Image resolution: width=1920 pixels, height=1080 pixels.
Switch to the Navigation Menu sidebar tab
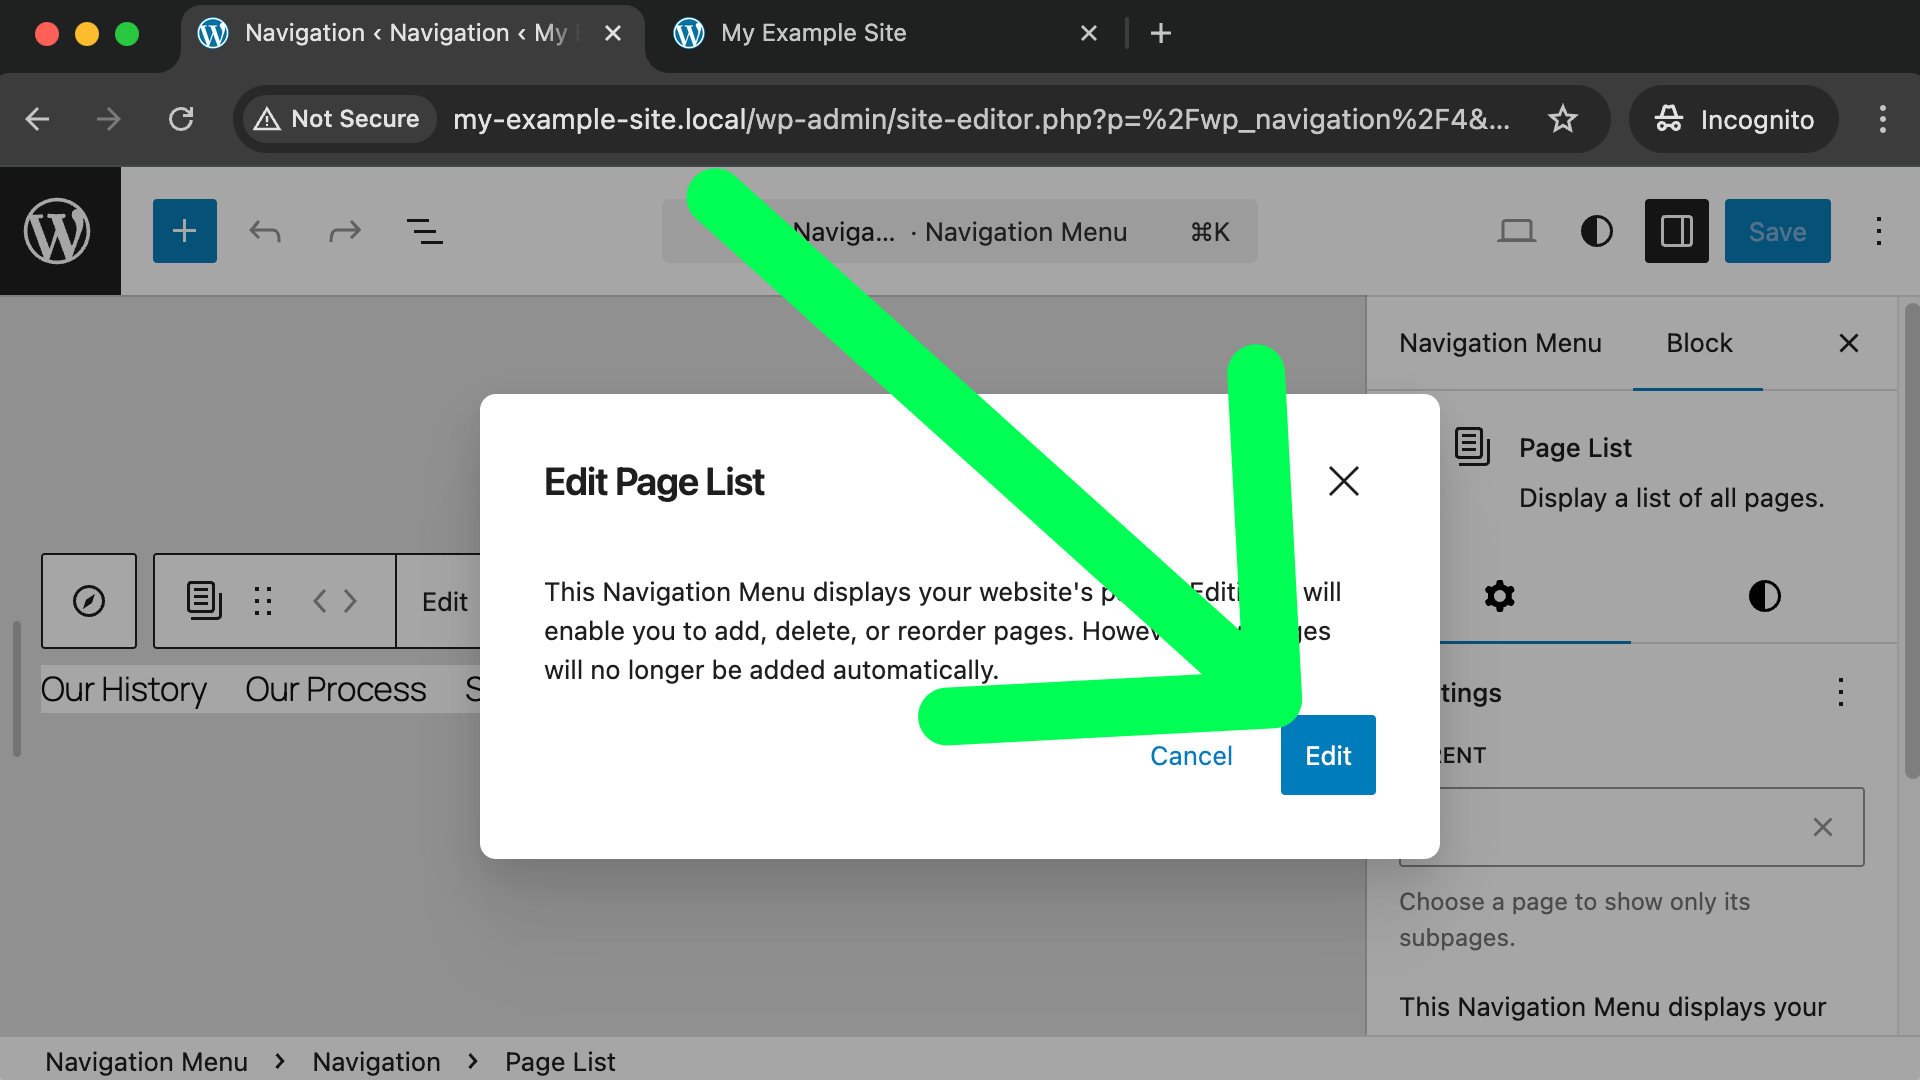1499,343
